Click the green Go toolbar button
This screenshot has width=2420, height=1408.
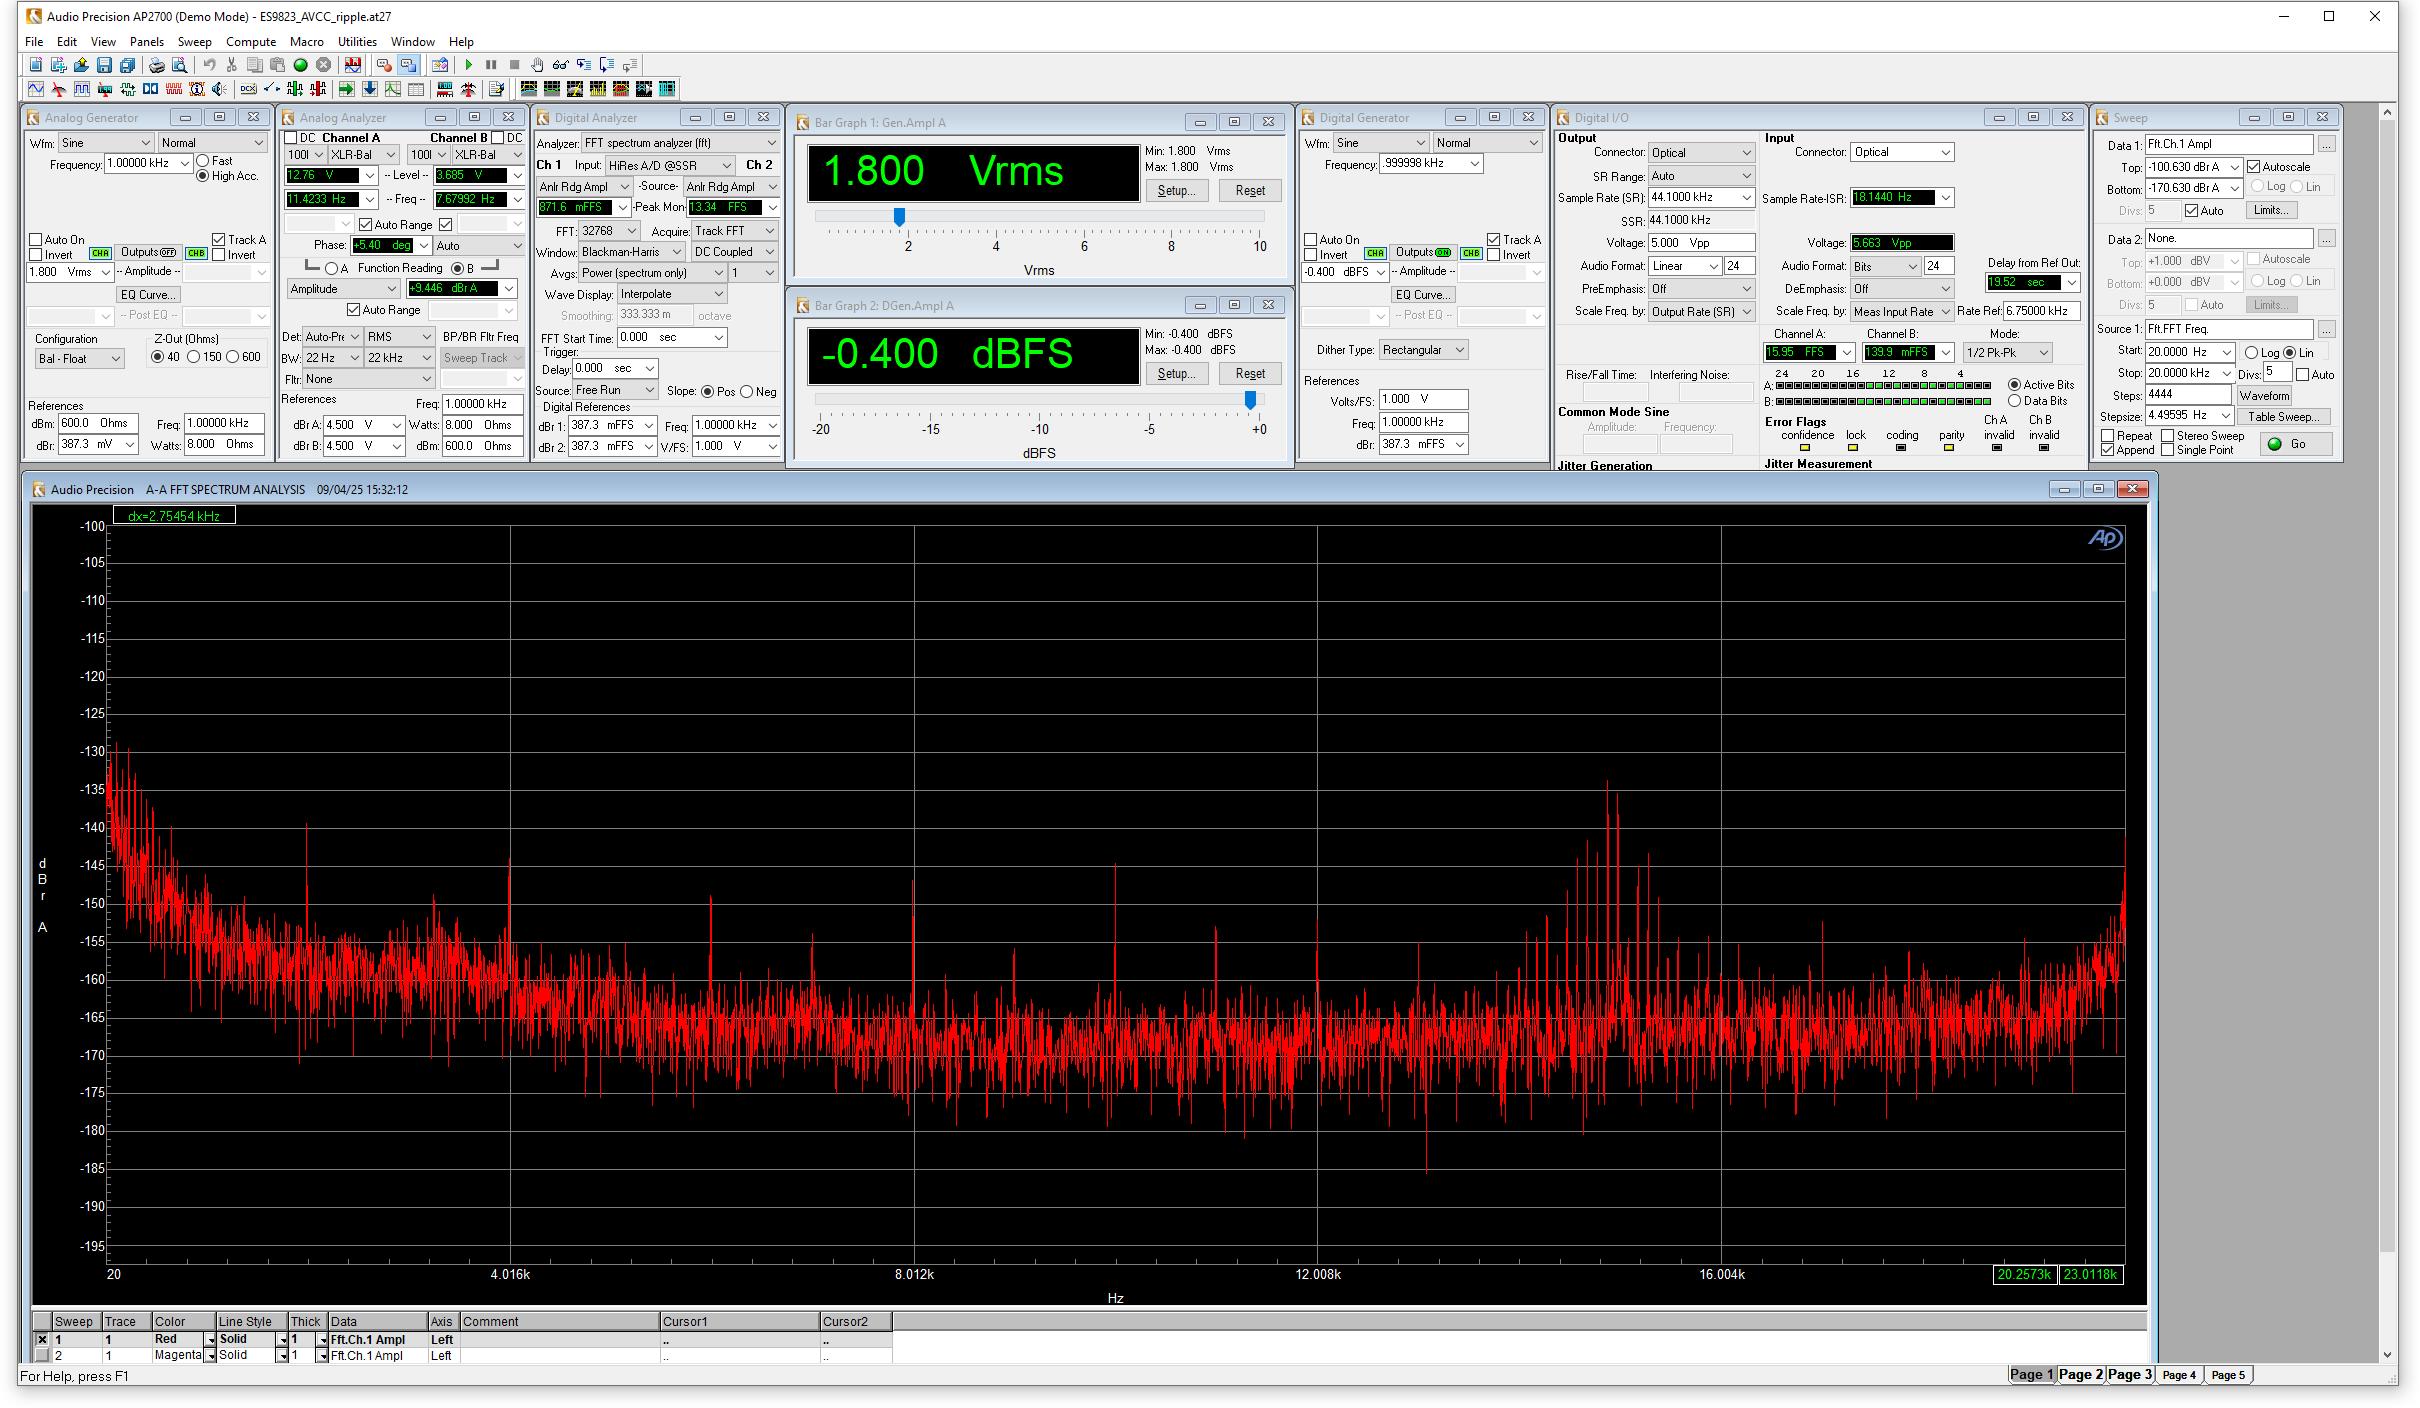tap(300, 65)
